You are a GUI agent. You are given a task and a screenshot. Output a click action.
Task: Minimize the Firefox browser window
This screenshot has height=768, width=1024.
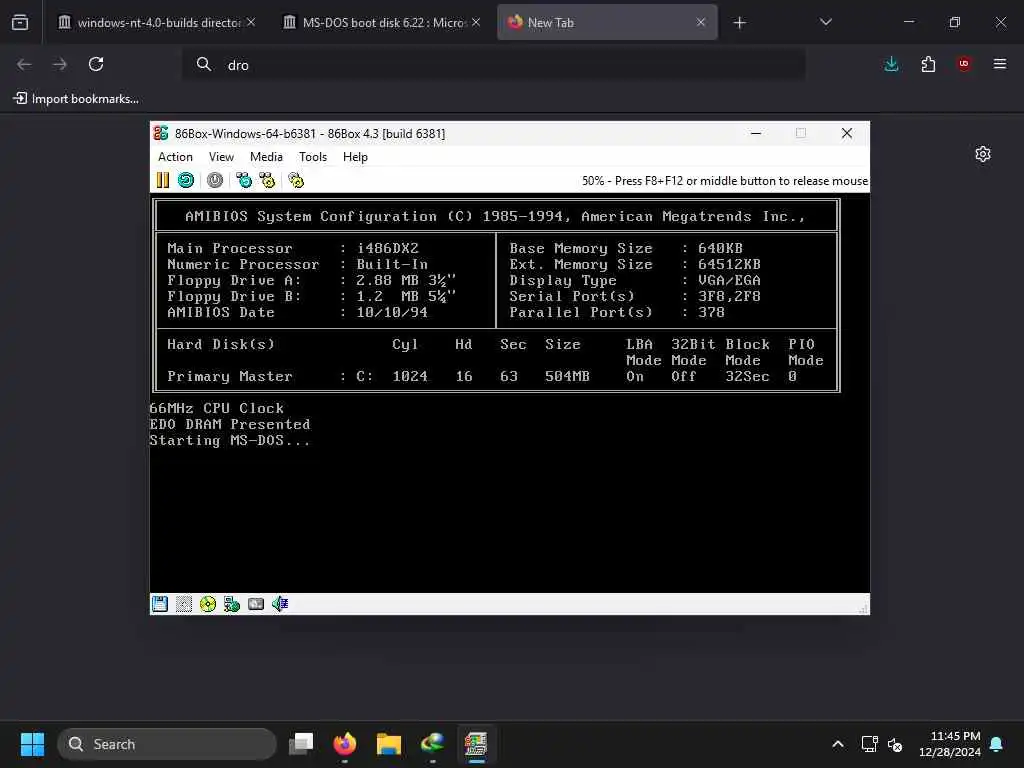[908, 22]
